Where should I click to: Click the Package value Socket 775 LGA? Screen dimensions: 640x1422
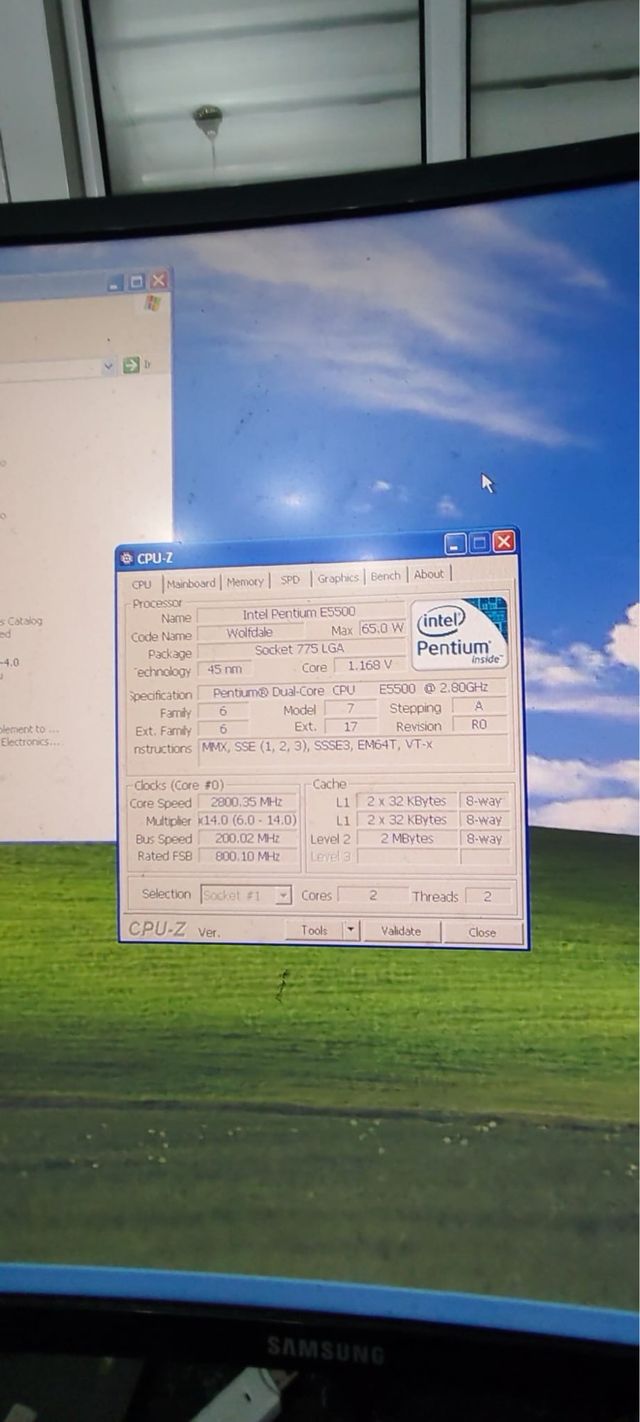tap(299, 650)
